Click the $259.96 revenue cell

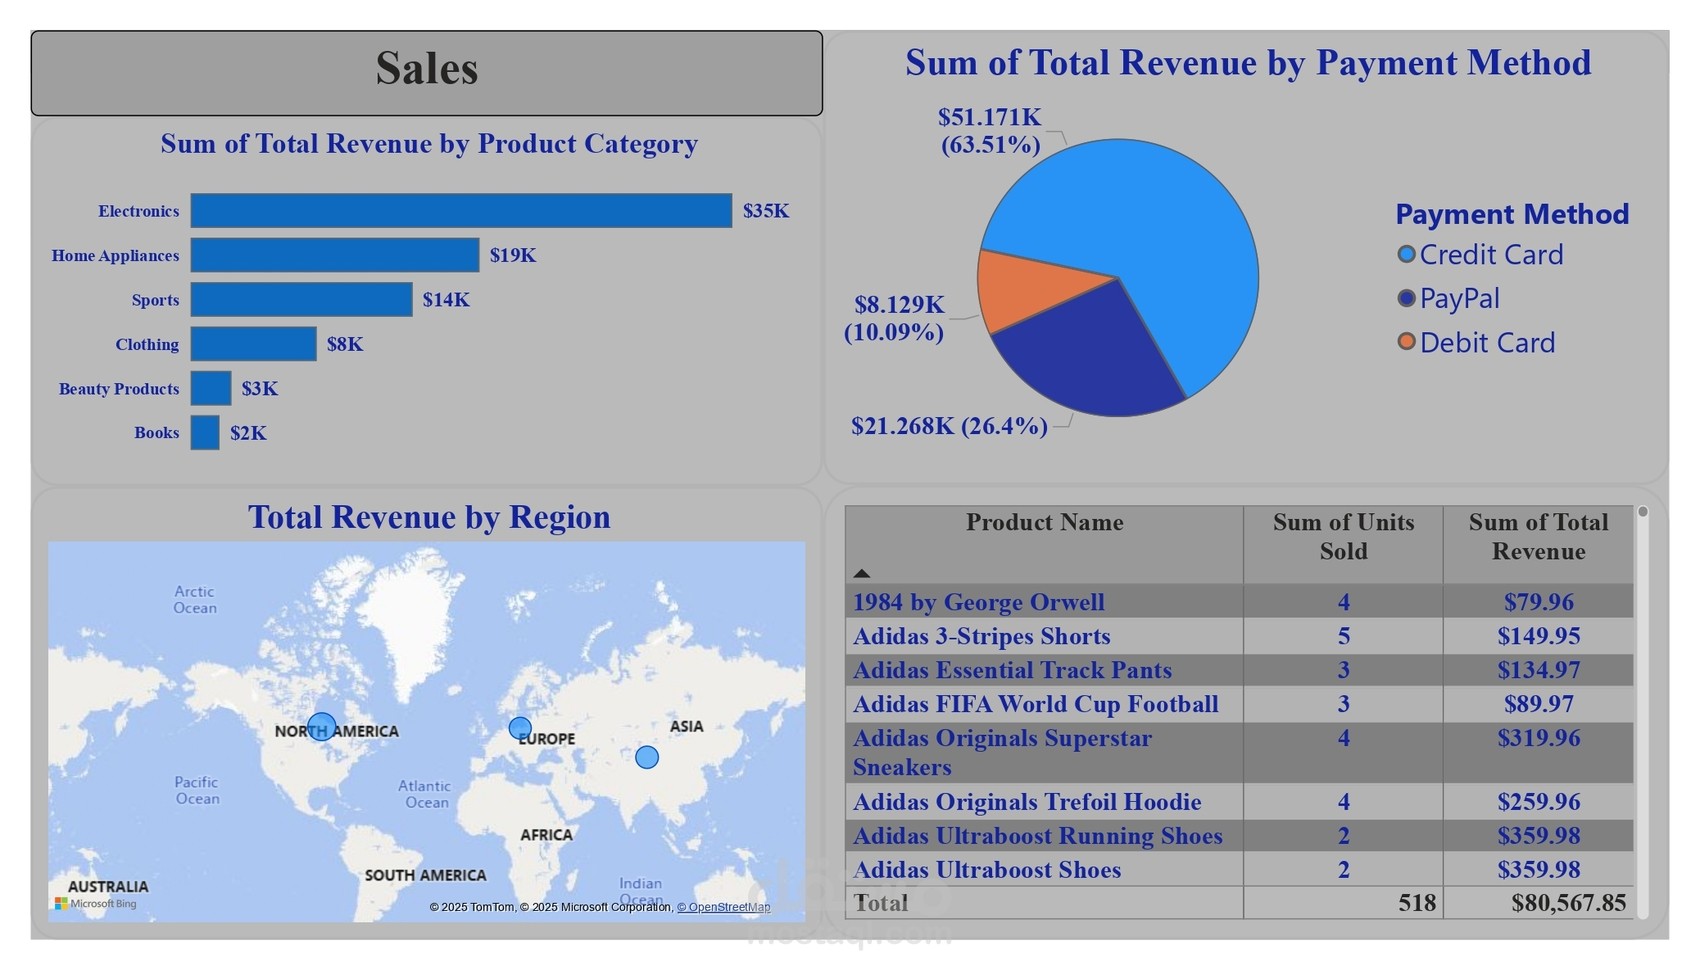[1538, 802]
